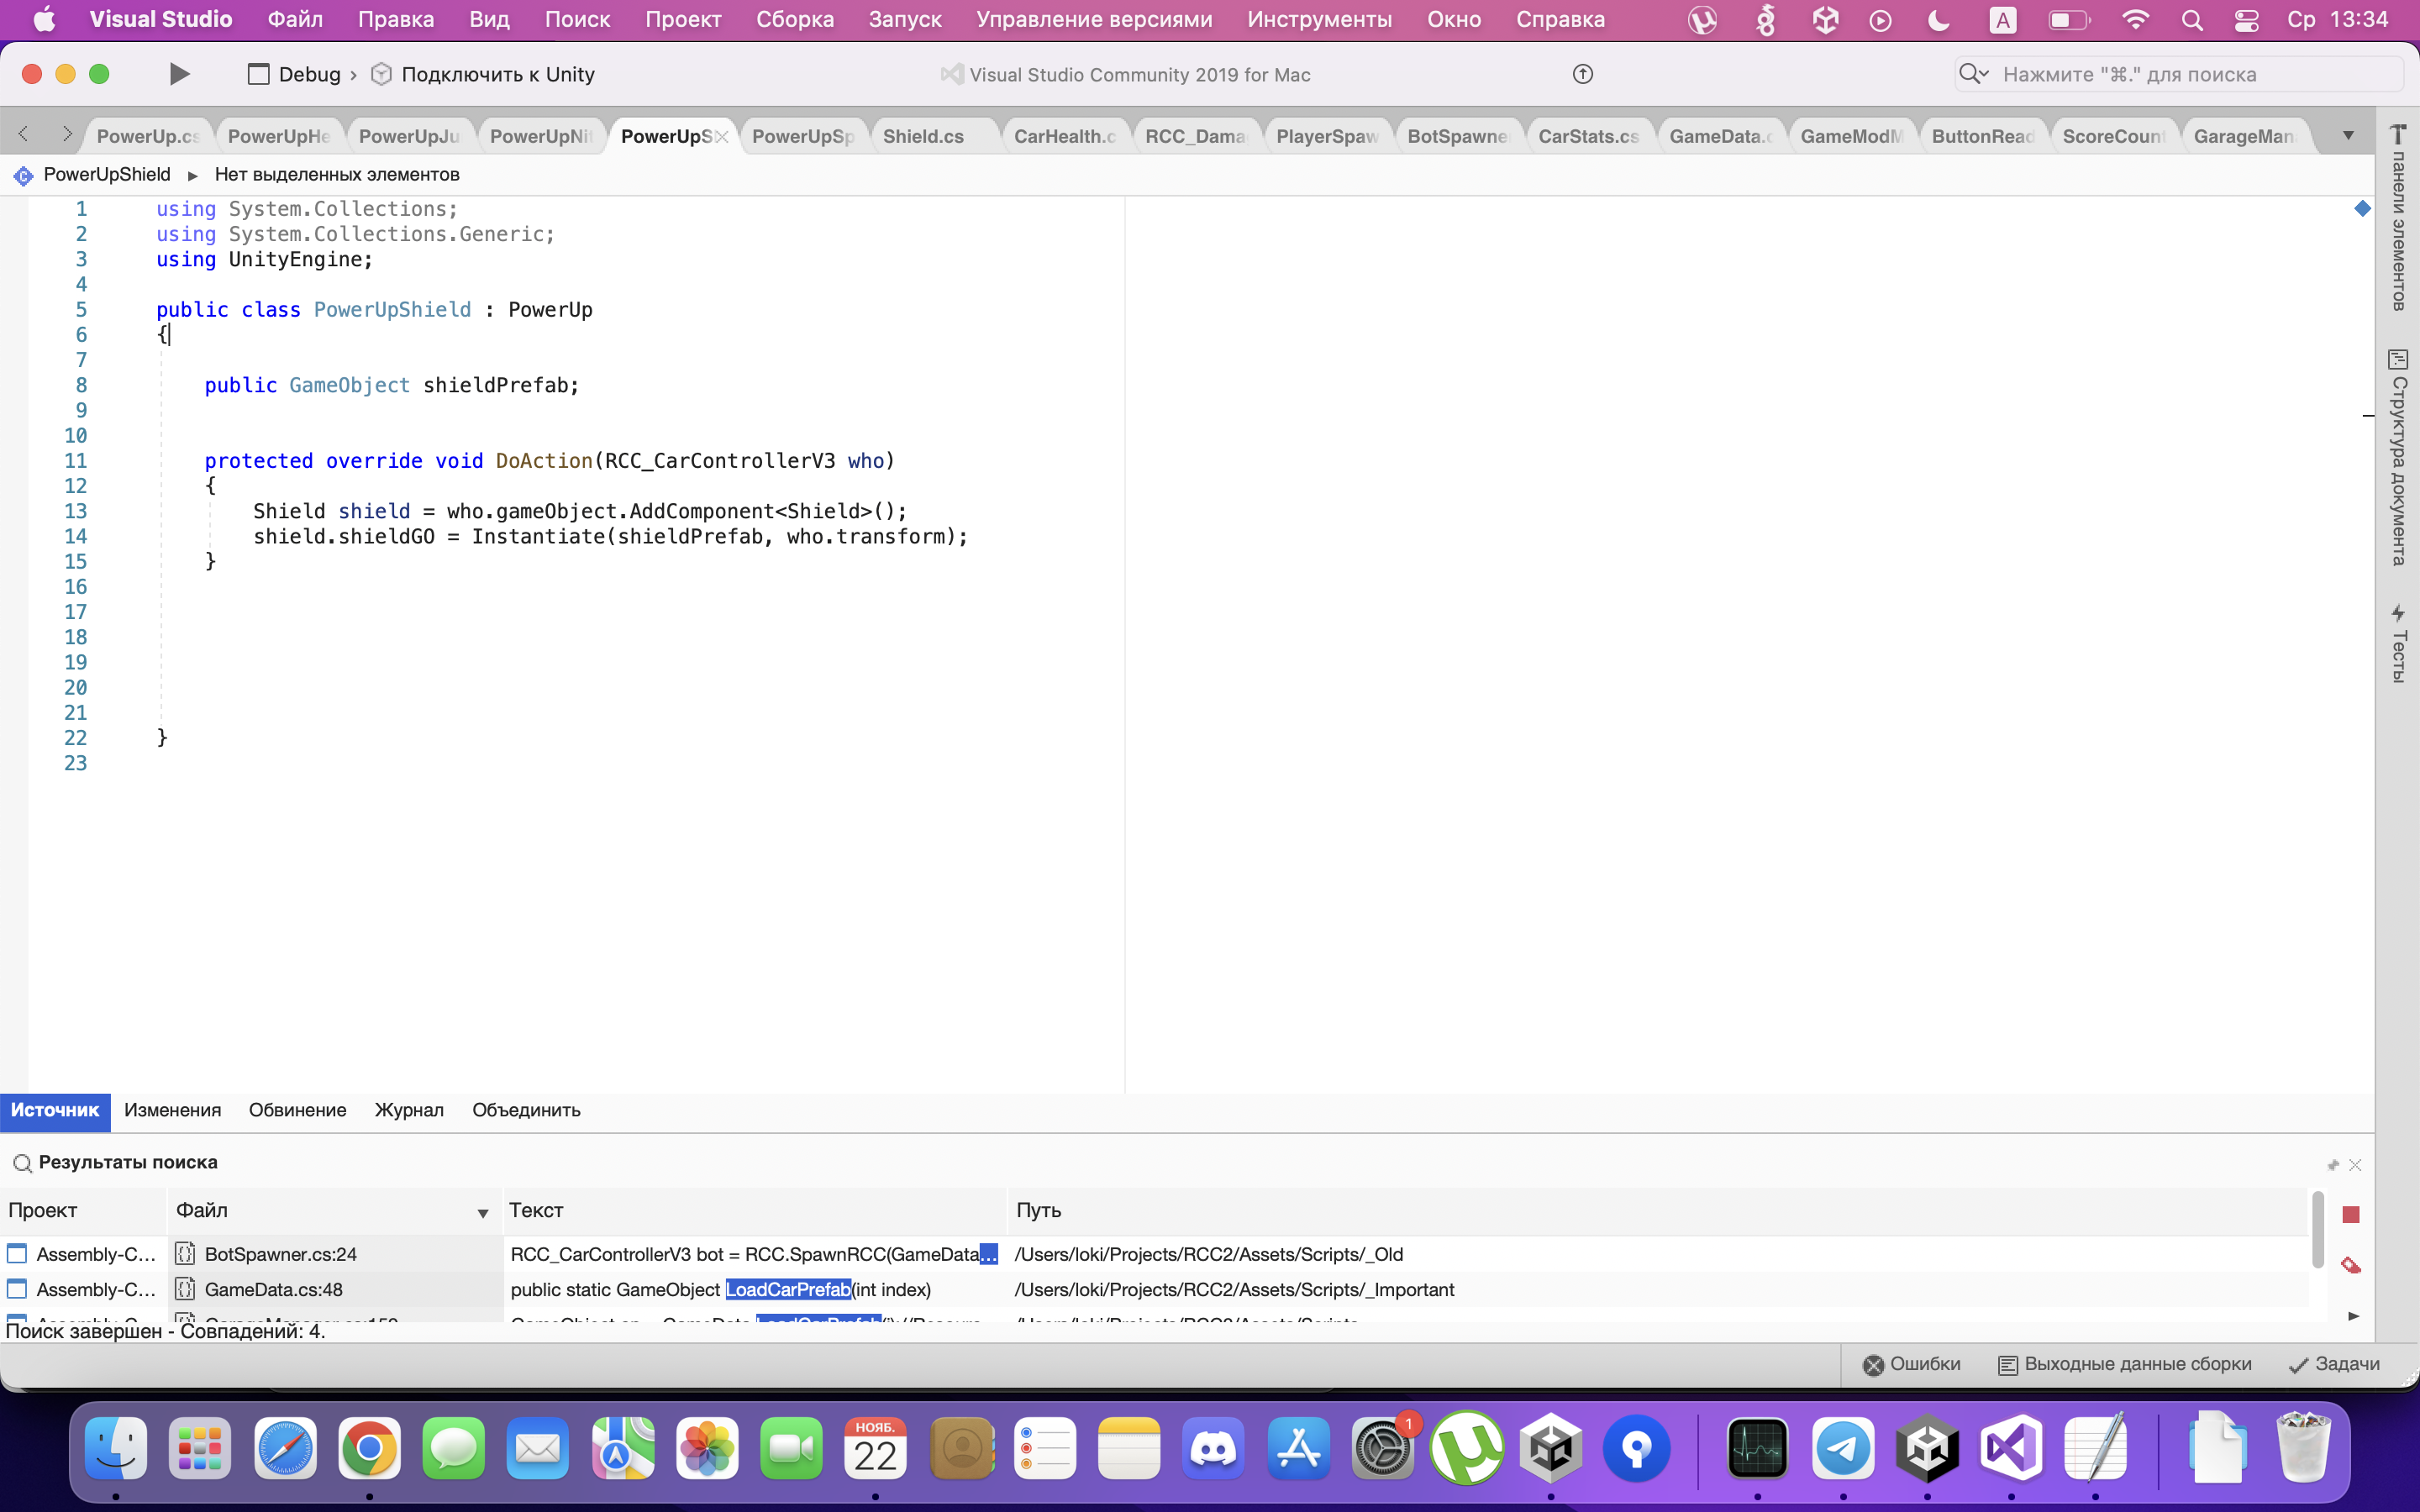Click the shieldPrefab field declaration line
This screenshot has width=2420, height=1512.
(392, 385)
